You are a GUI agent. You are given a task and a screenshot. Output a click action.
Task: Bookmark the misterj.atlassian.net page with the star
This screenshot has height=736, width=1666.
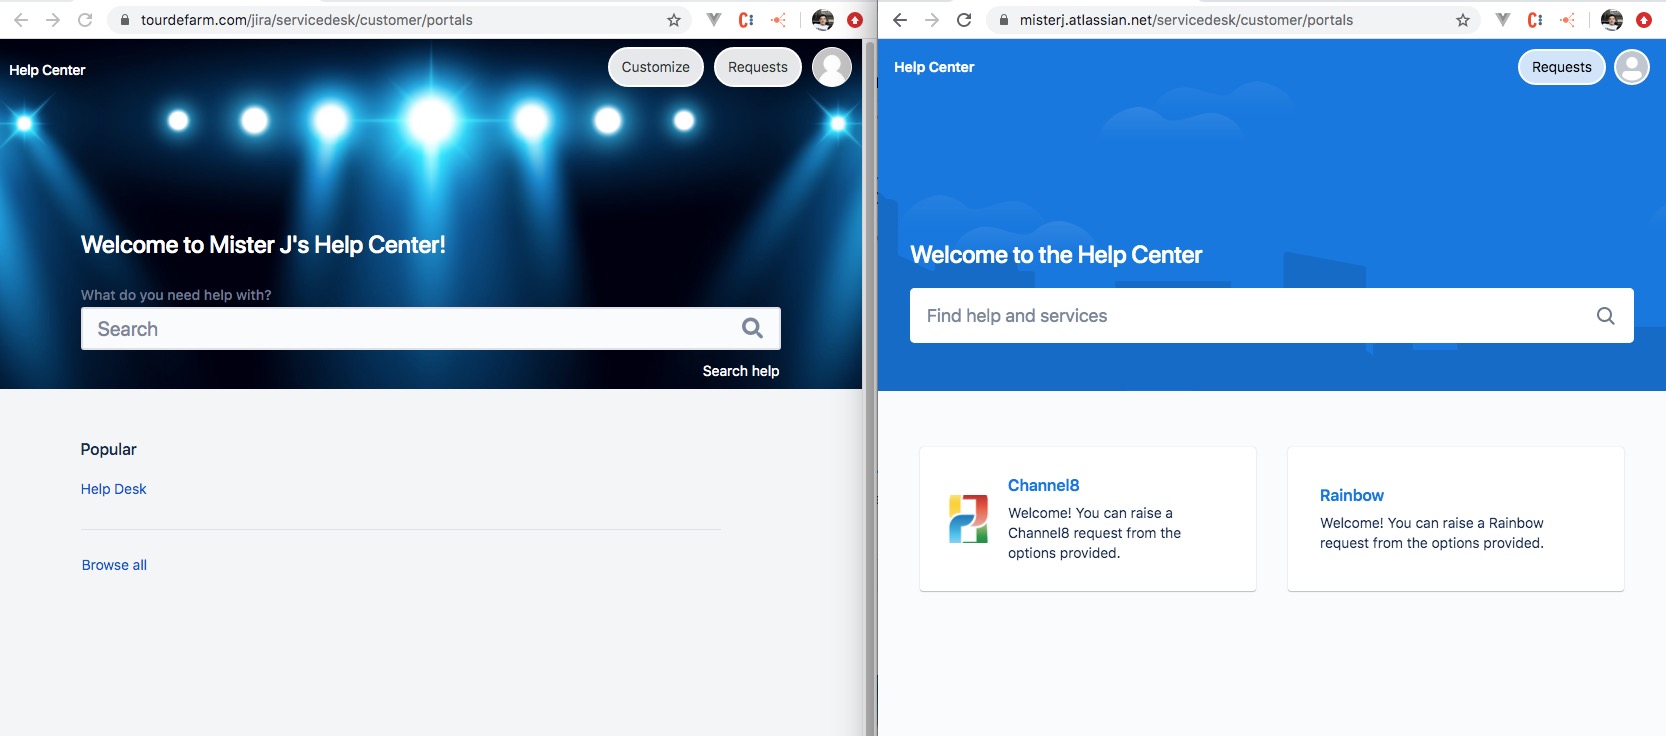click(1463, 20)
